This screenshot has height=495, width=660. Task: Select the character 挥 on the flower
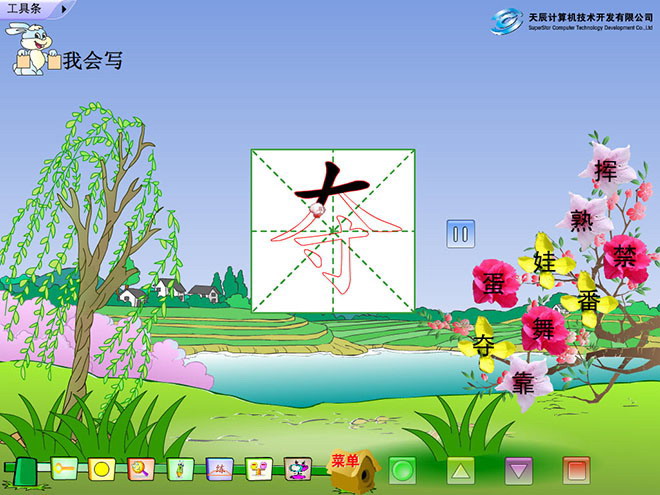point(605,170)
